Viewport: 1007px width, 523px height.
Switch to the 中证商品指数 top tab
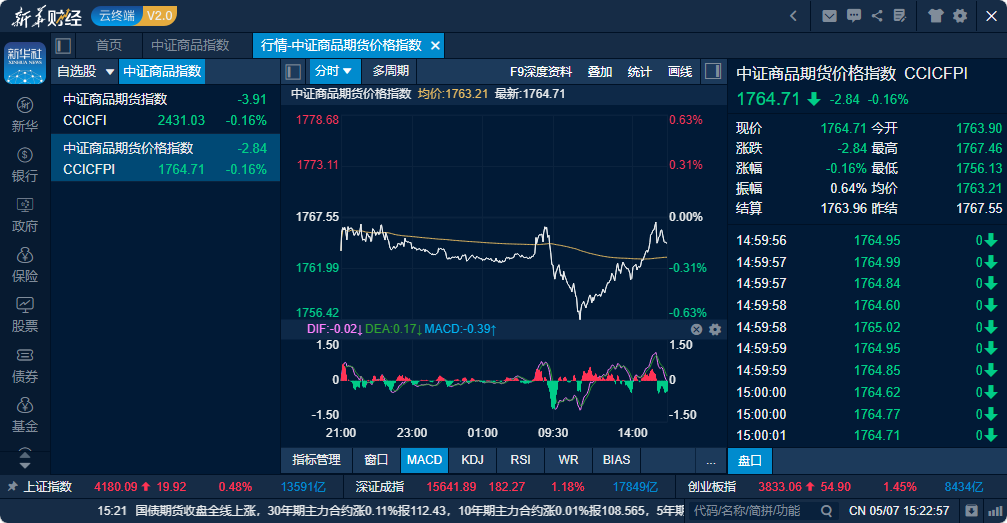pyautogui.click(x=190, y=45)
